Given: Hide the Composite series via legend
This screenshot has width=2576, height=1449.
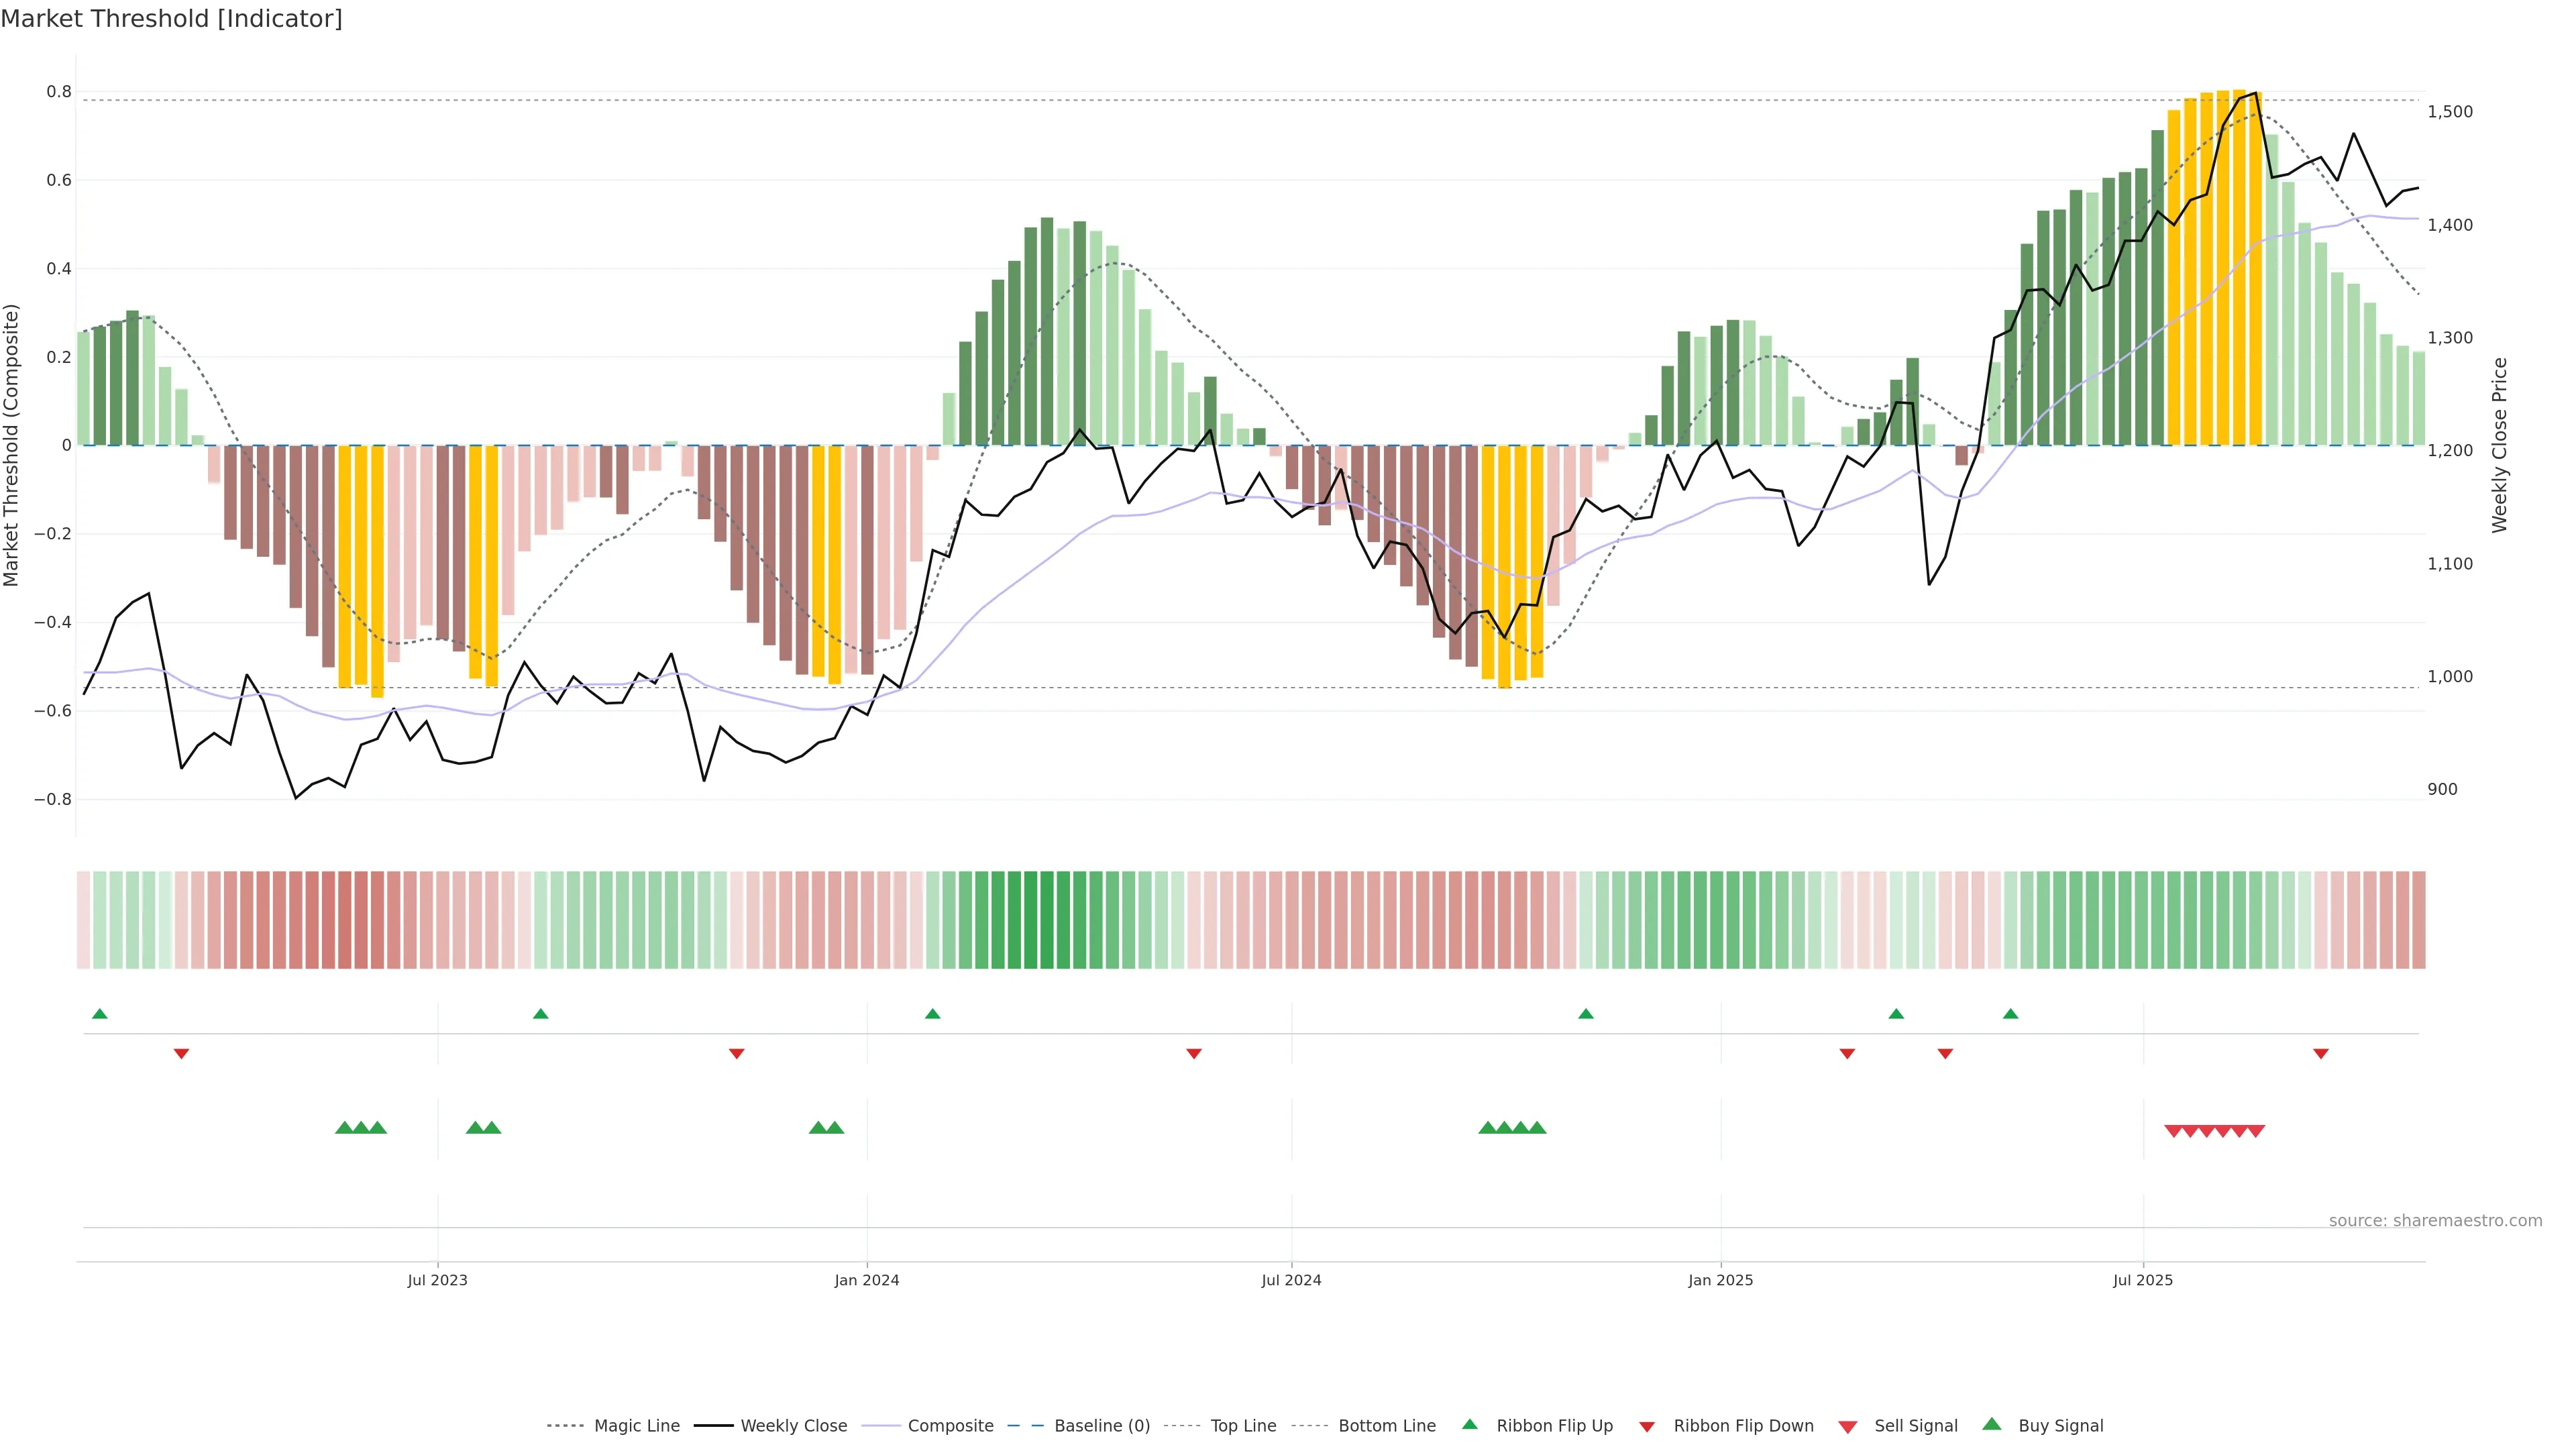Looking at the screenshot, I should (x=950, y=1425).
